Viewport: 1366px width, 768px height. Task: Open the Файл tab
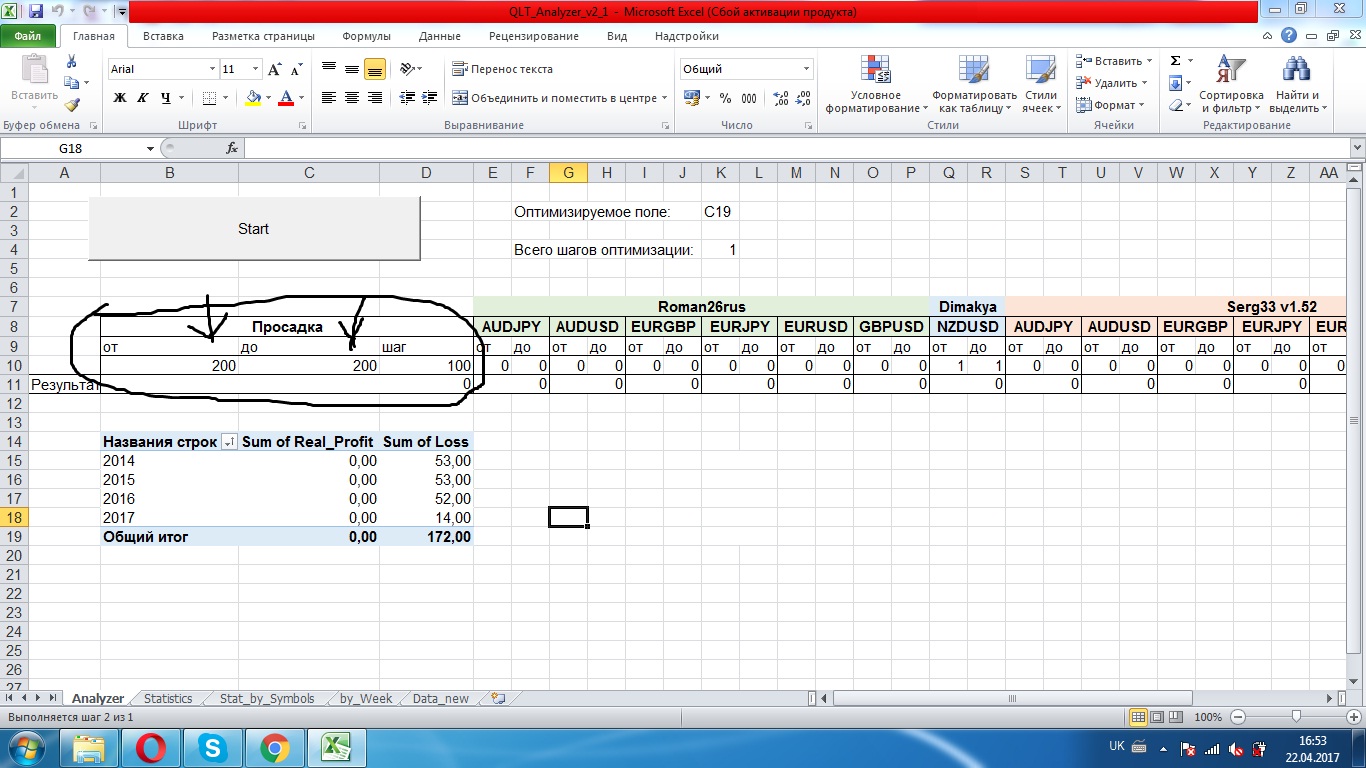28,36
